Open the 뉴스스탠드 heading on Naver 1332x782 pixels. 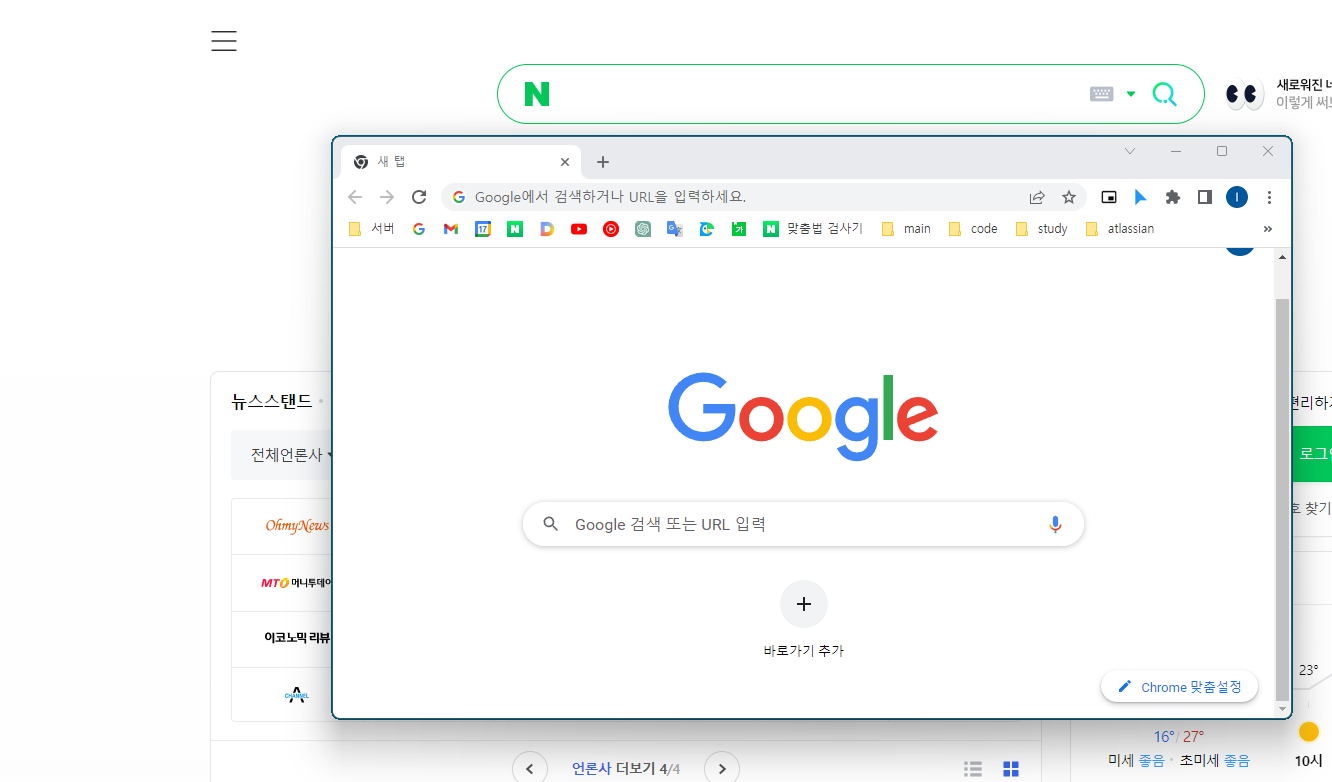pos(272,402)
